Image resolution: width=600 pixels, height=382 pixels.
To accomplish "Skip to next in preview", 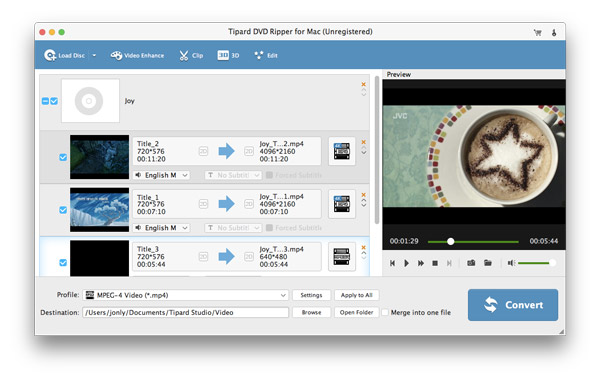I will pos(449,263).
